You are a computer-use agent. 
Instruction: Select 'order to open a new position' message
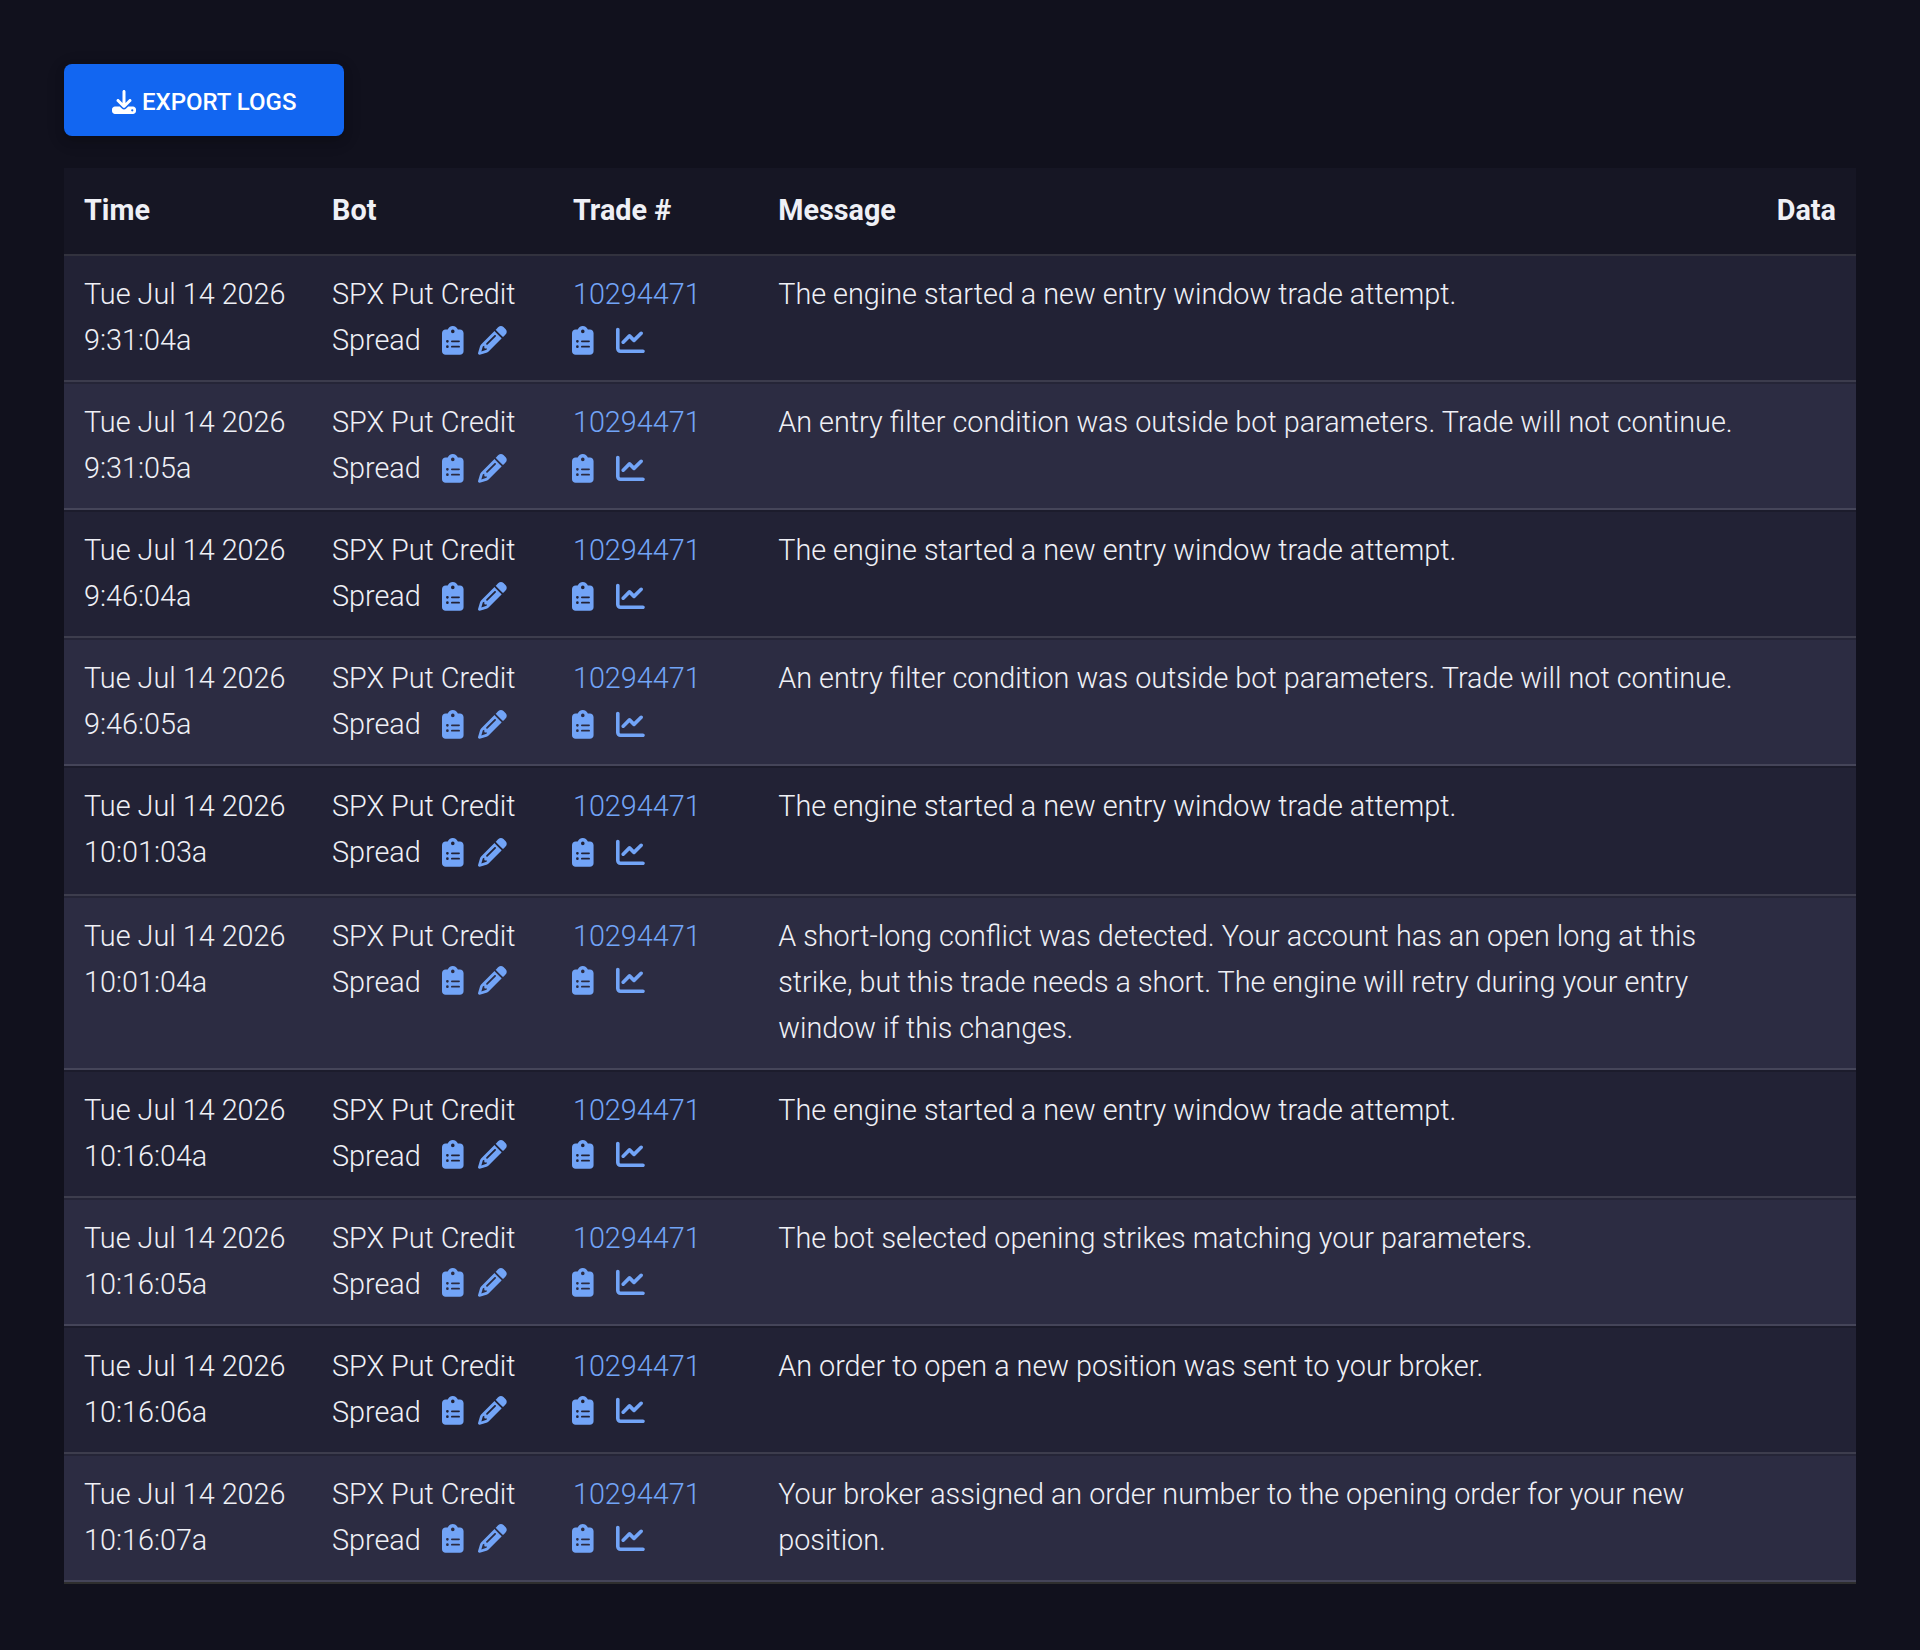[1130, 1366]
